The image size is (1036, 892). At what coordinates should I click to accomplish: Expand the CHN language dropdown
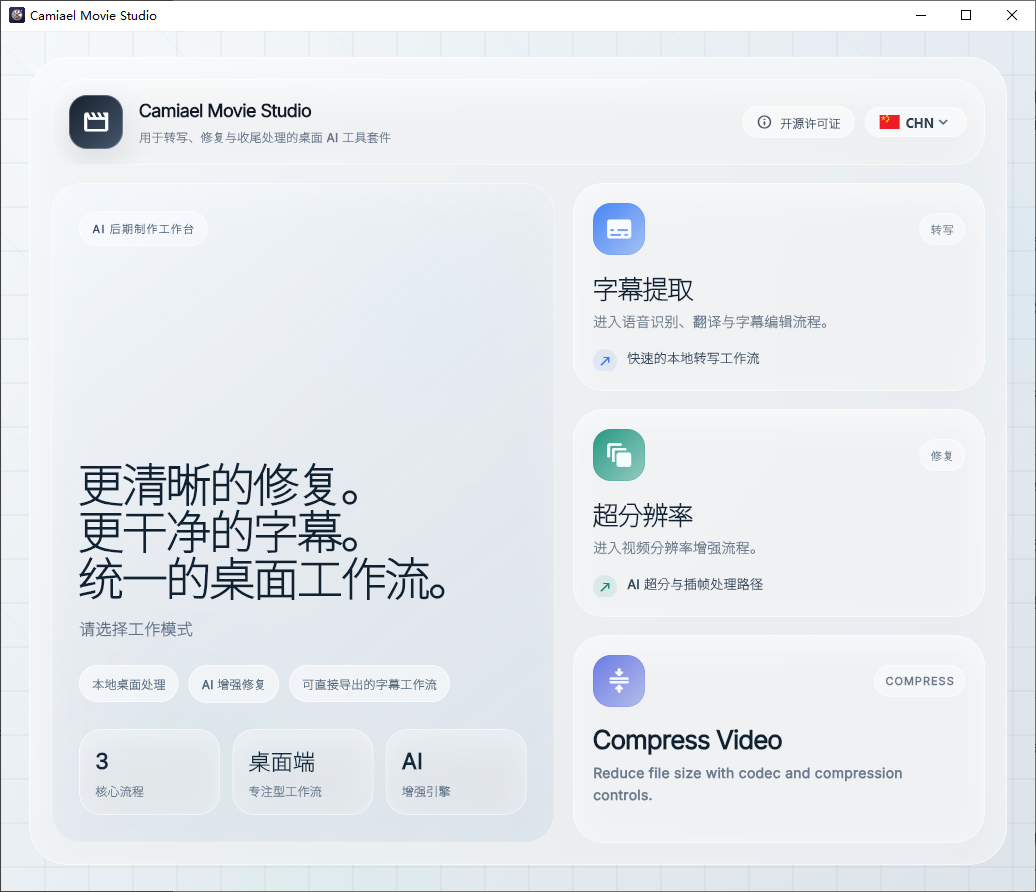tap(915, 122)
